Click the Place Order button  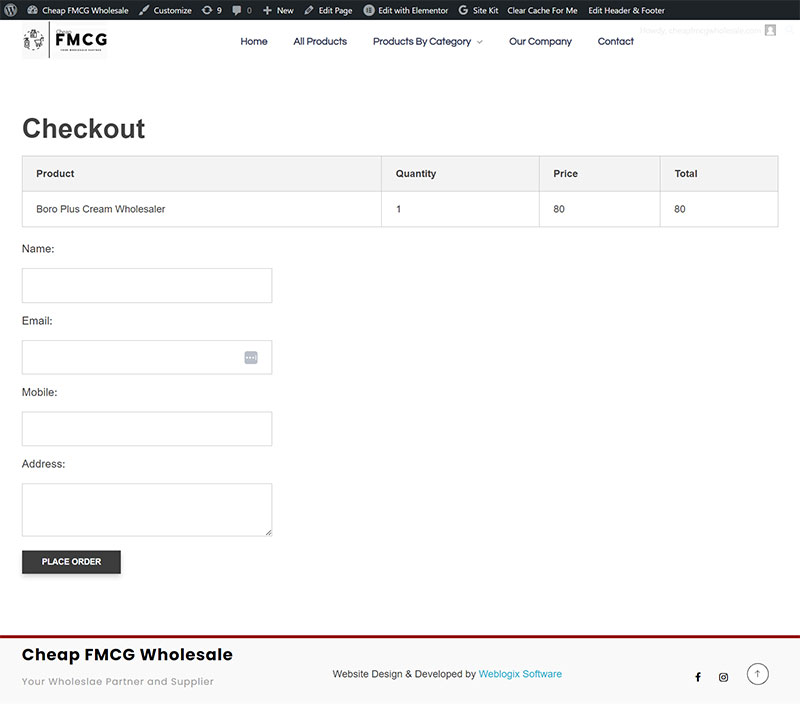pyautogui.click(x=71, y=562)
